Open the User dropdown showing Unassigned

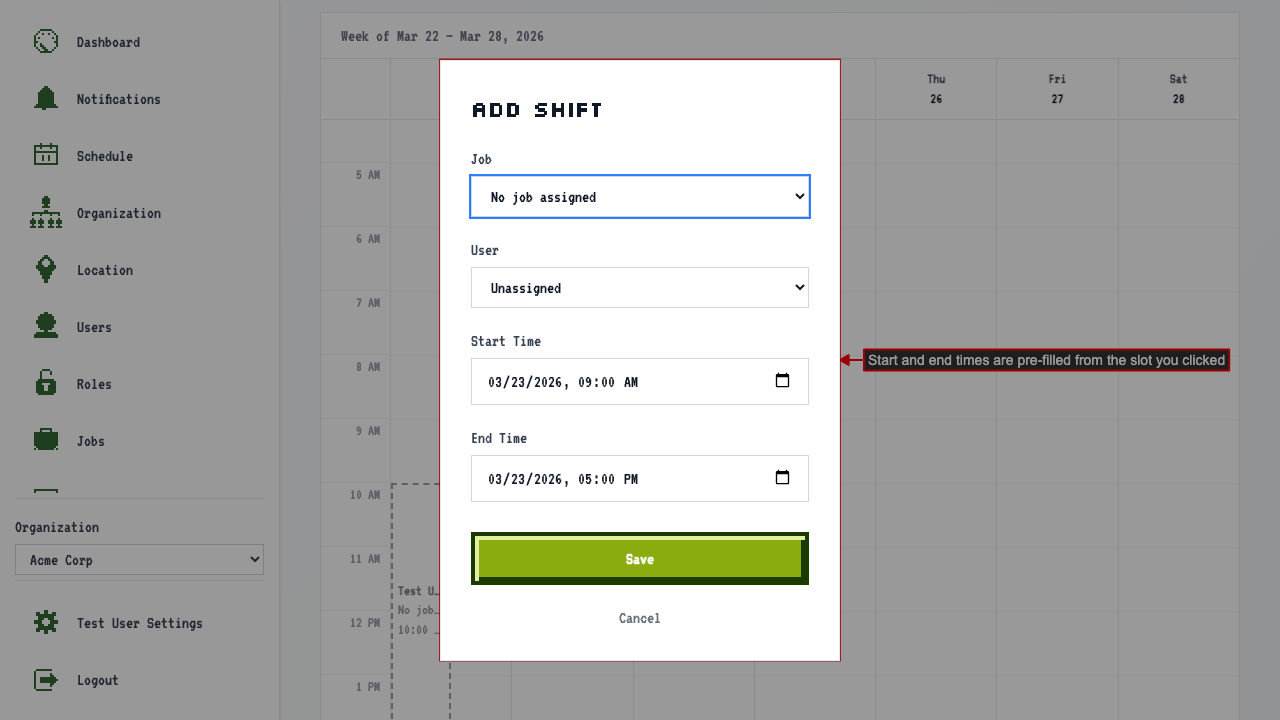(640, 288)
